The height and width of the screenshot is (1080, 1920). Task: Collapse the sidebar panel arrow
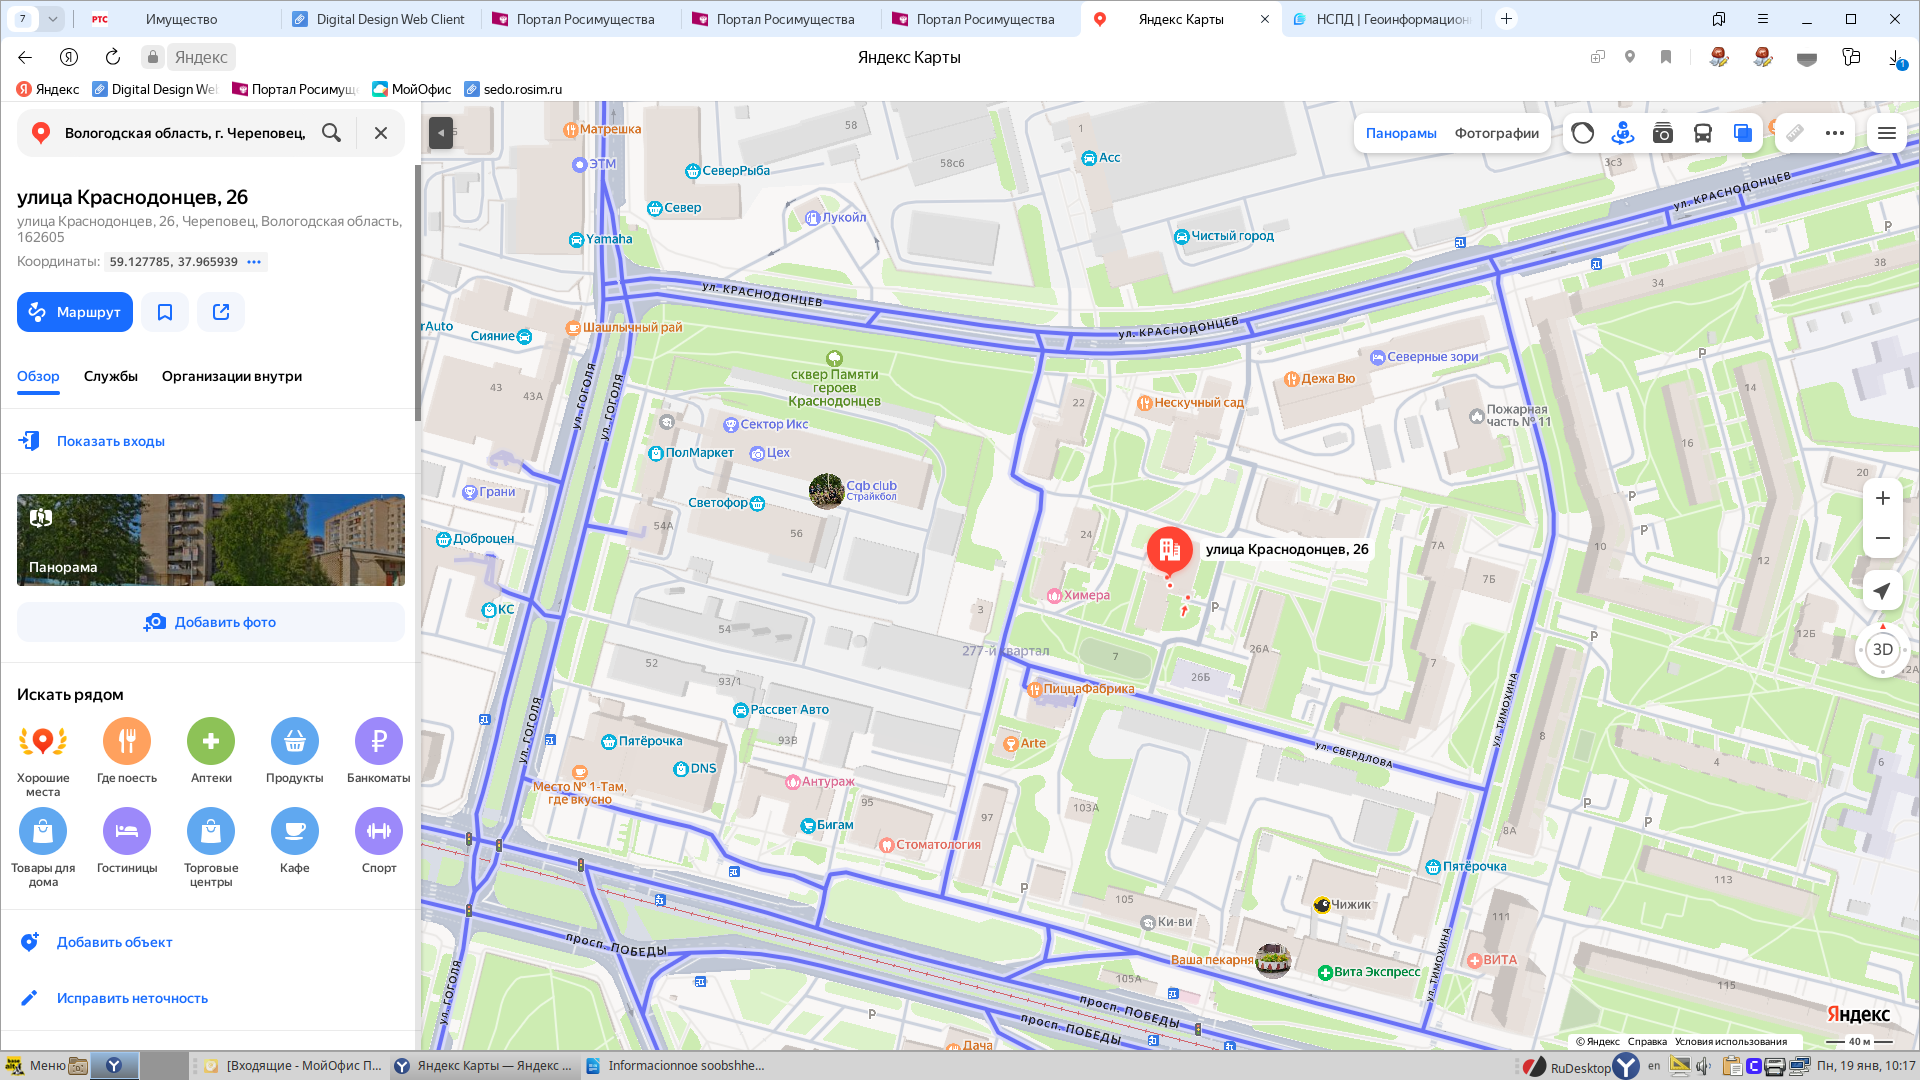441,133
